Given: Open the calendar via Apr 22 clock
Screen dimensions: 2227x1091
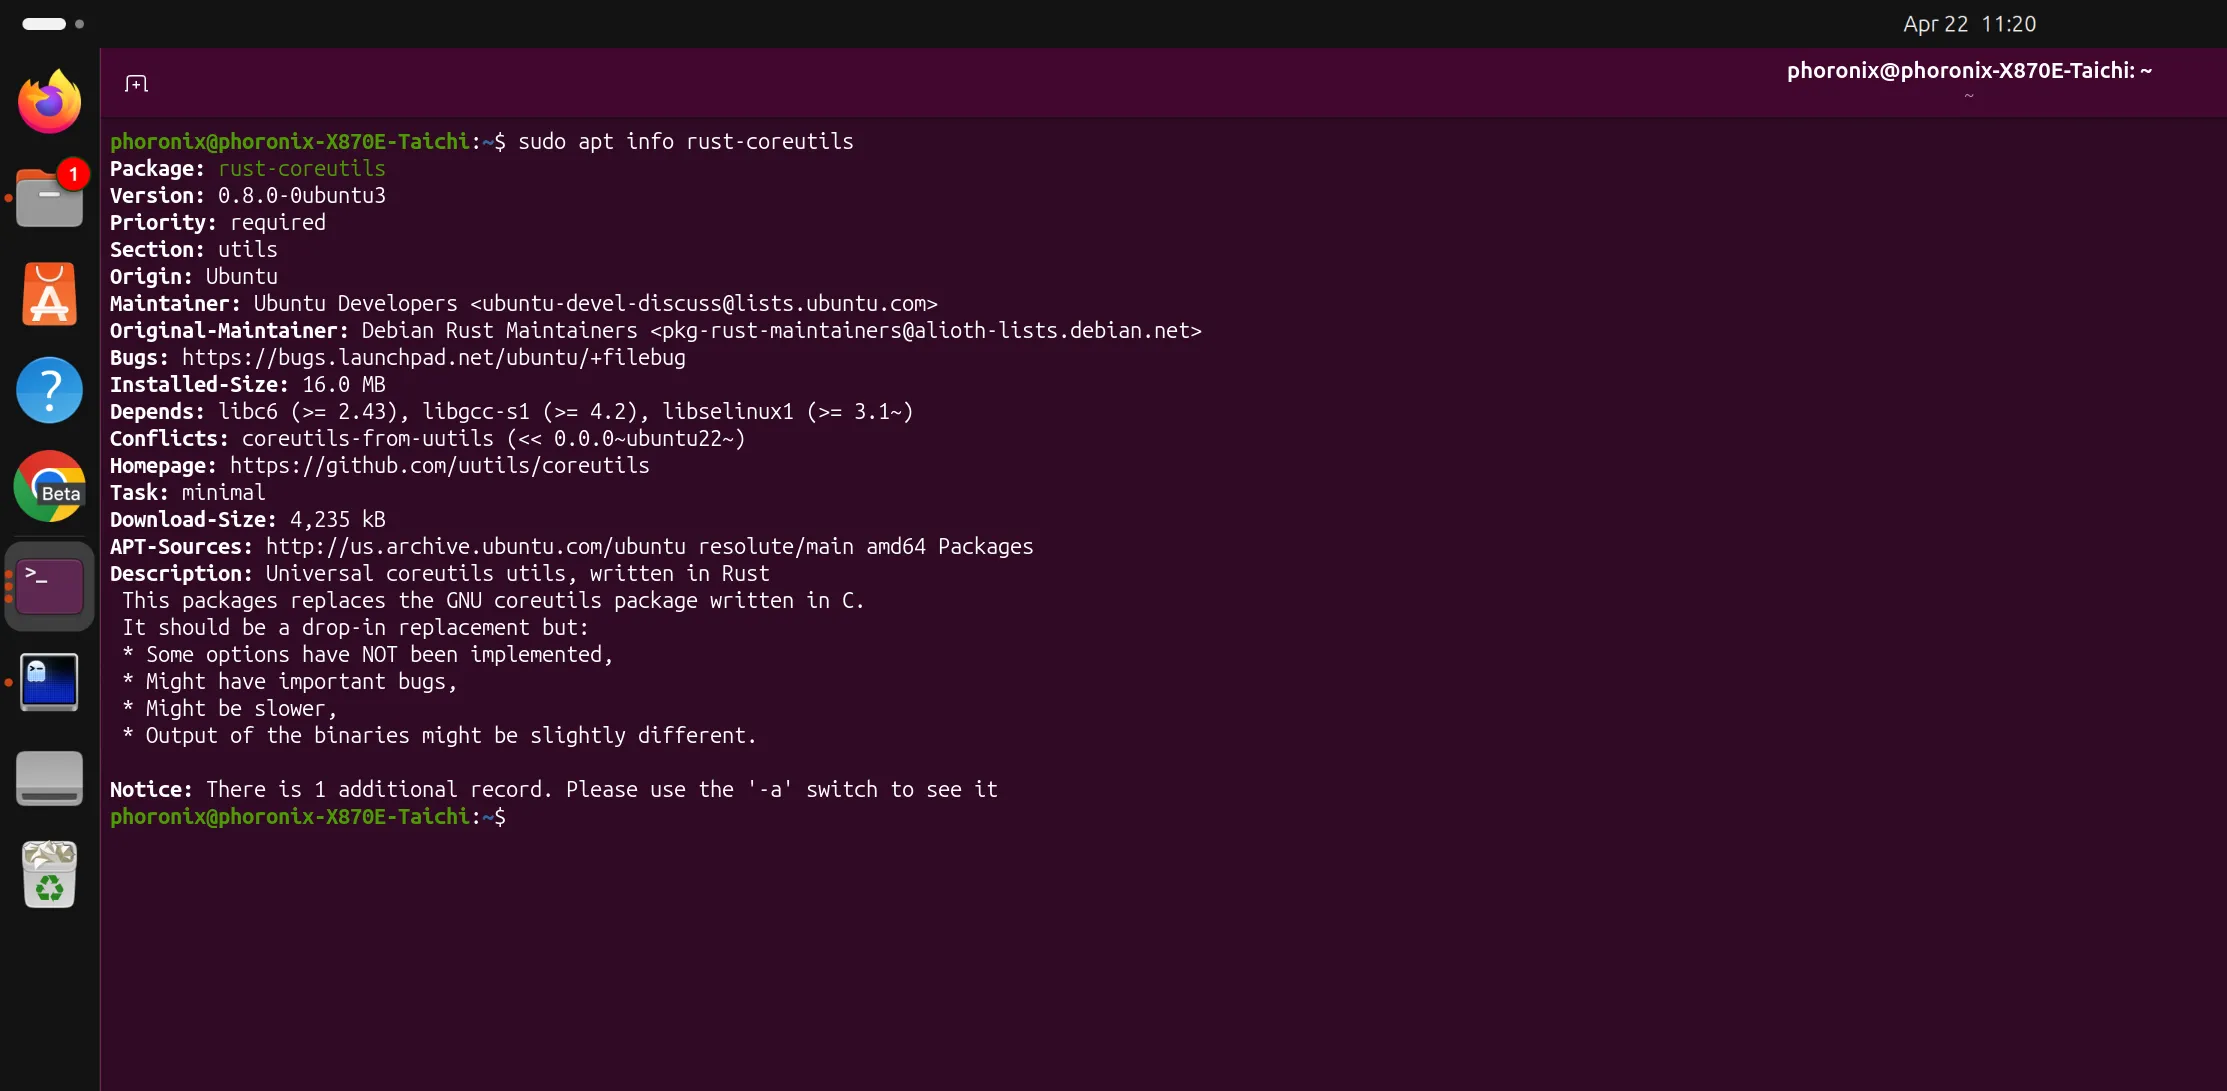Looking at the screenshot, I should [1969, 24].
